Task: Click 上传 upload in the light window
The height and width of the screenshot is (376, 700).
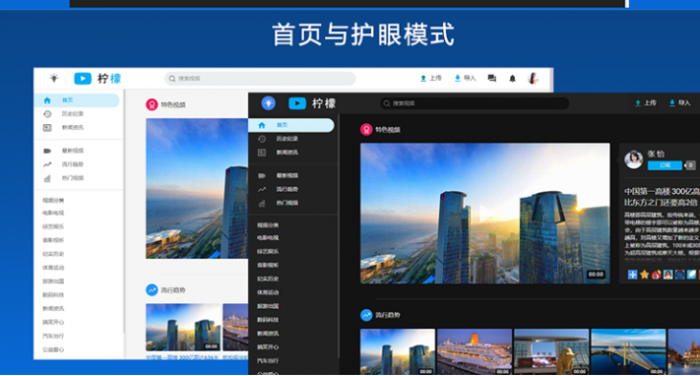Action: (x=431, y=78)
